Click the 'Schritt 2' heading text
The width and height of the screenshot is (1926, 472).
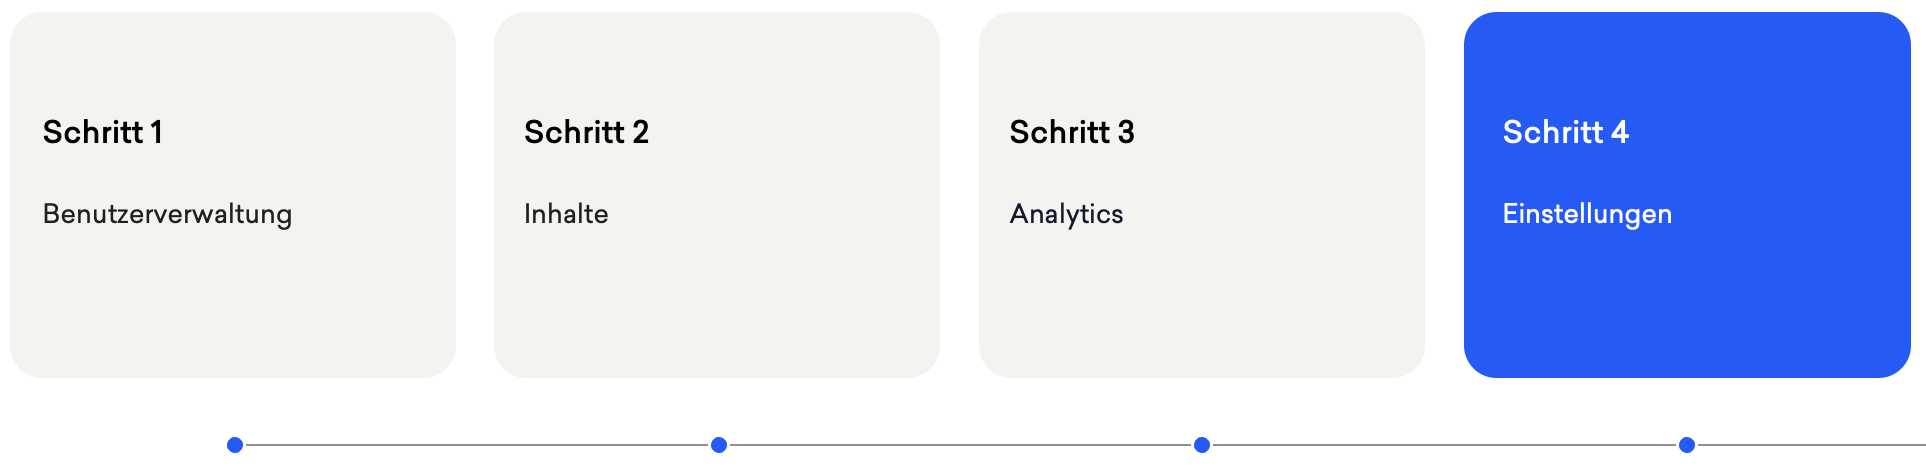coord(587,132)
